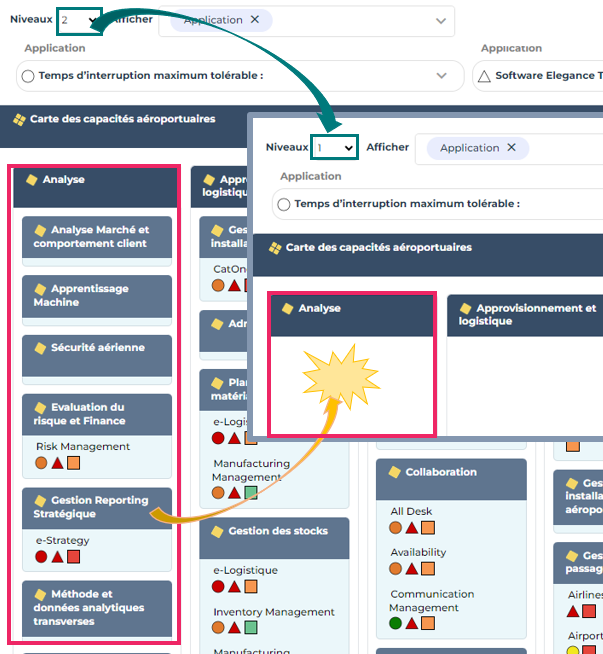The image size is (603, 654).
Task: Click the red circle icon under e-Strategy
Action: coord(41,556)
